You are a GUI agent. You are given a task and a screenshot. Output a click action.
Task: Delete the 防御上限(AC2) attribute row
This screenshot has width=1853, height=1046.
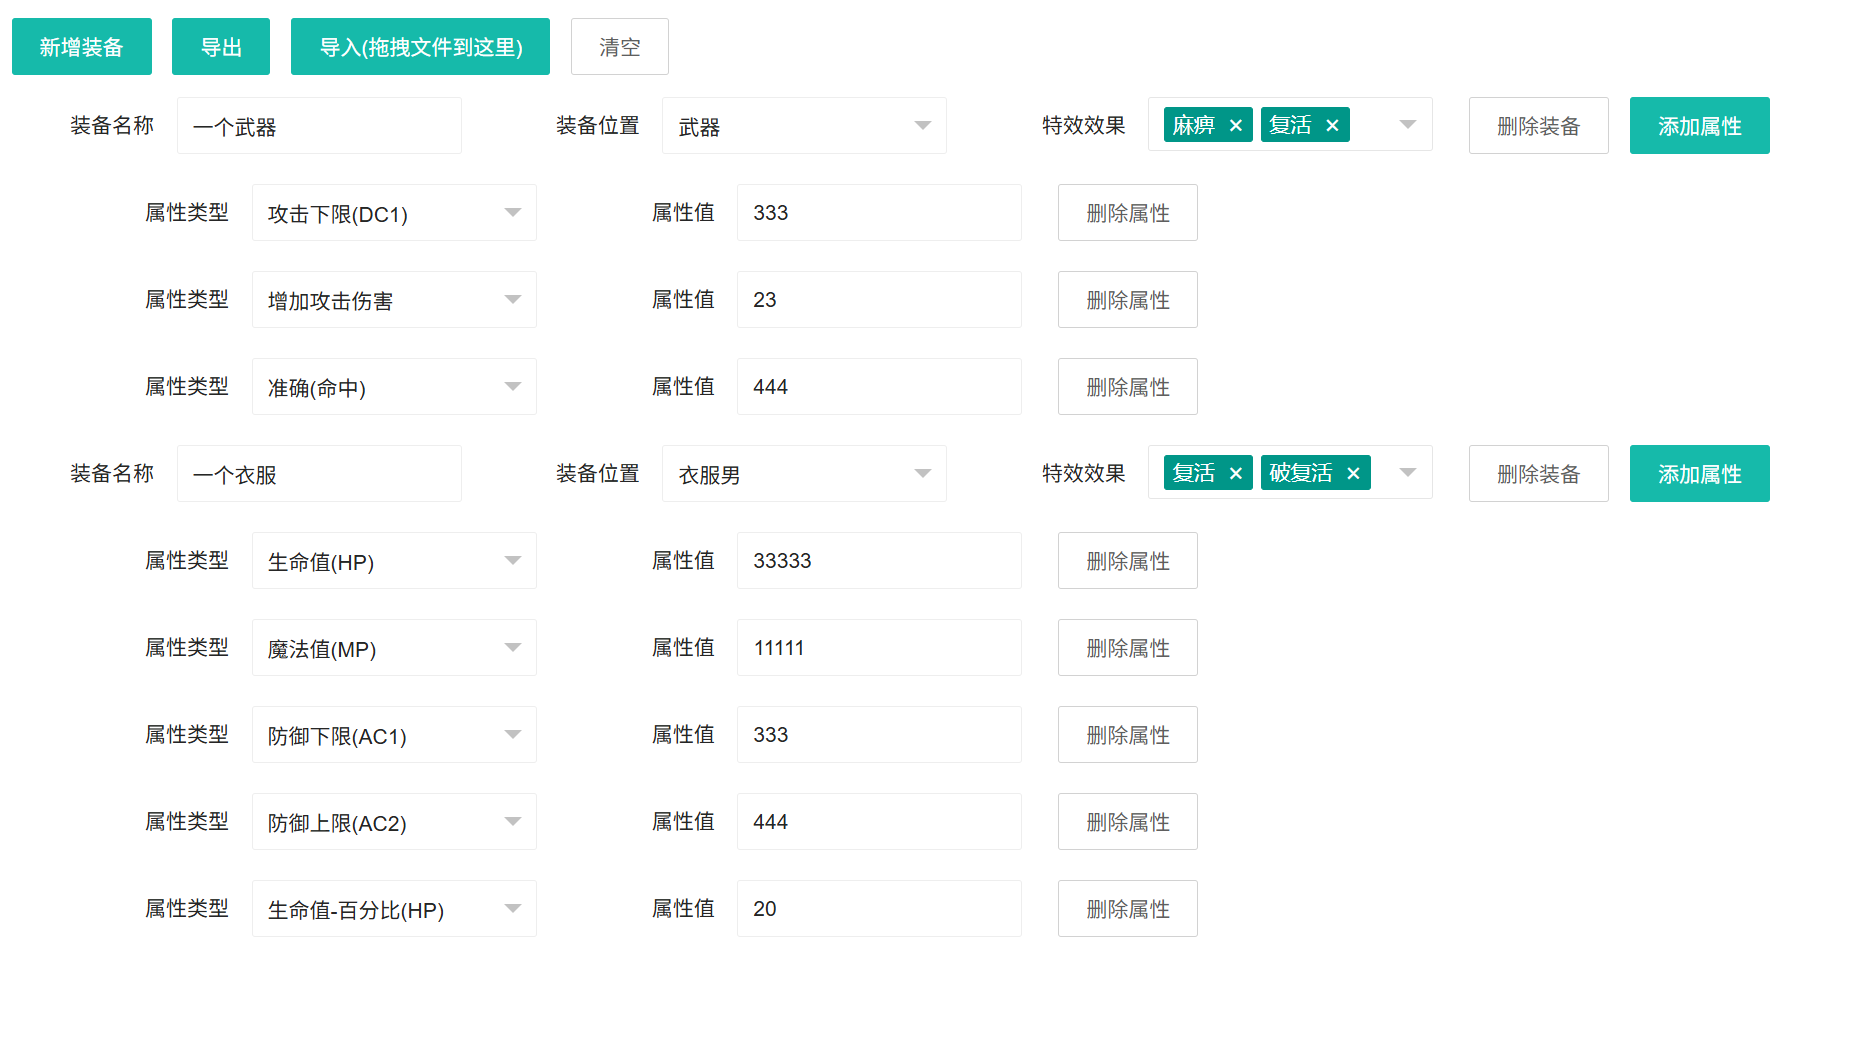point(1127,822)
